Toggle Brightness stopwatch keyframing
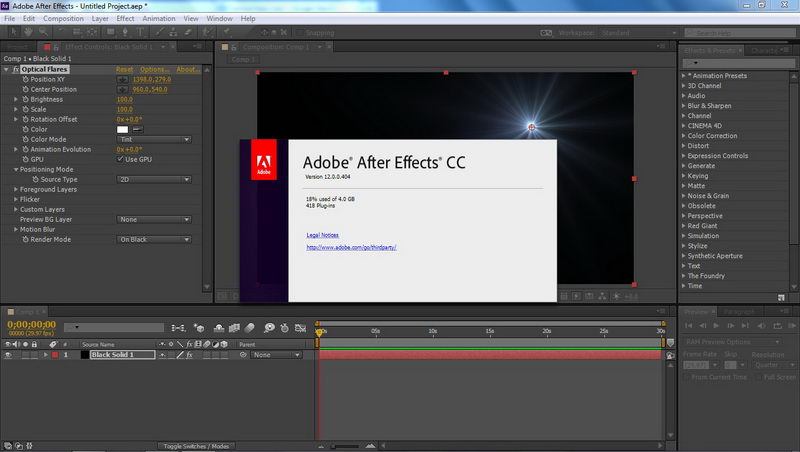The width and height of the screenshot is (800, 452). [x=26, y=99]
